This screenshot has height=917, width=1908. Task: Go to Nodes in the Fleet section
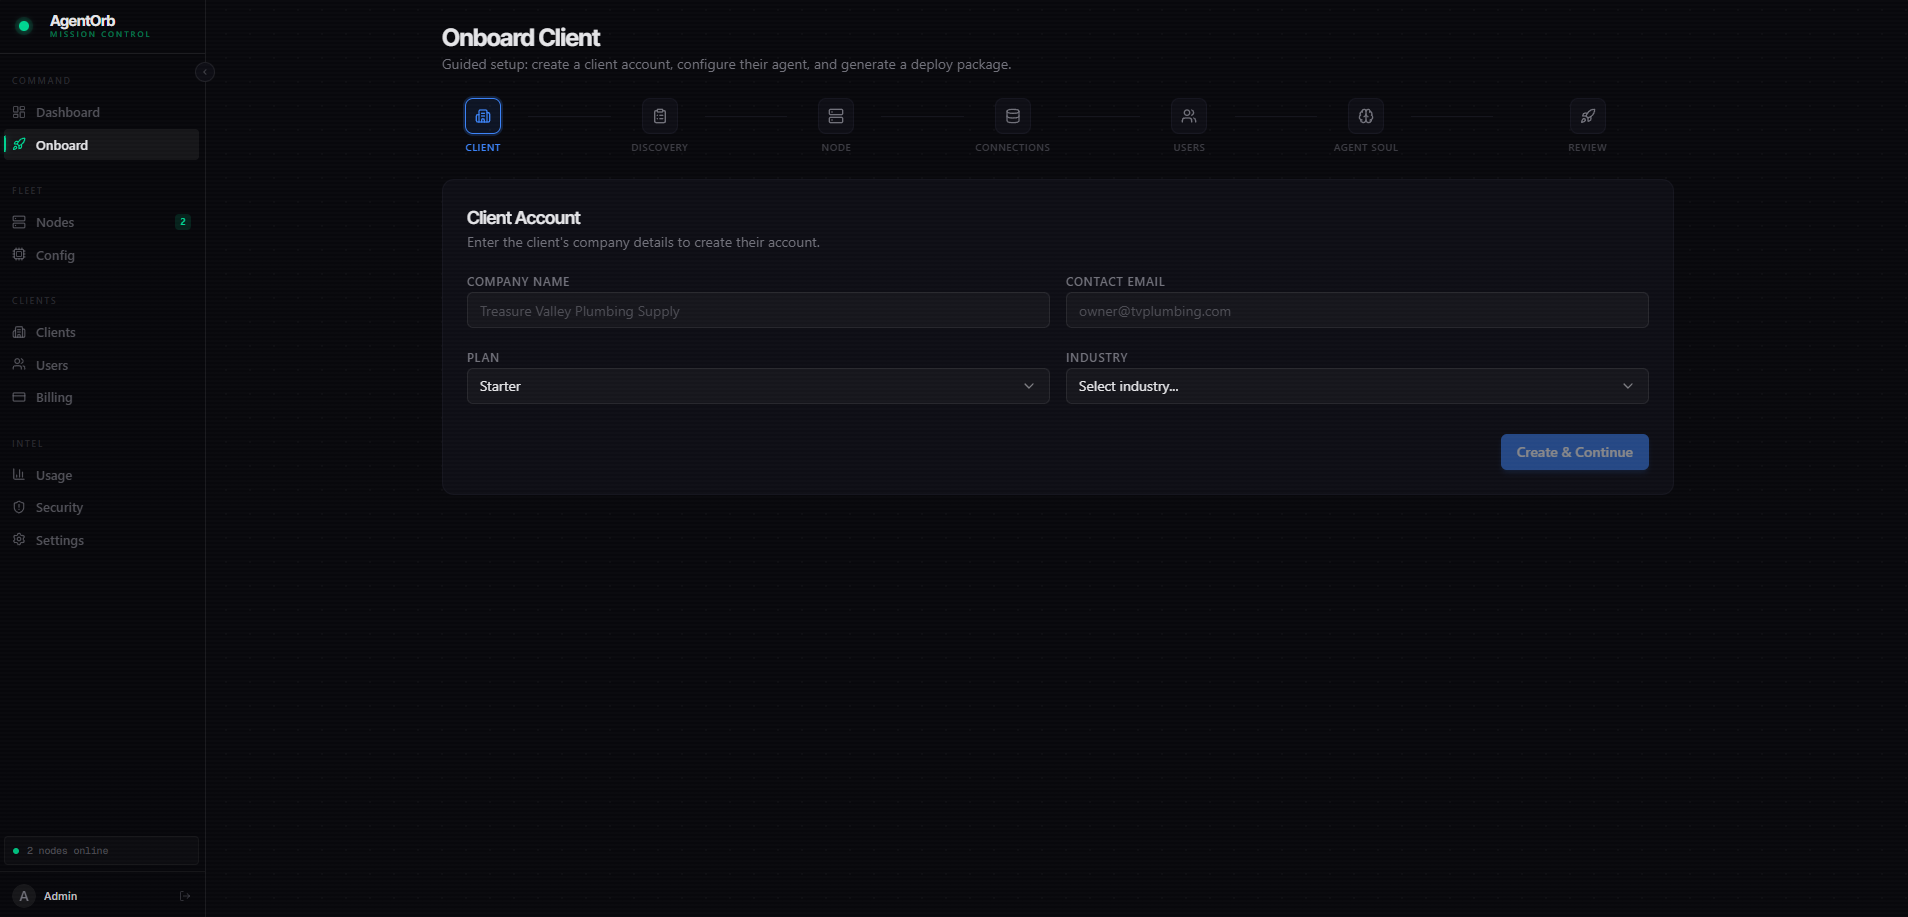tap(101, 222)
